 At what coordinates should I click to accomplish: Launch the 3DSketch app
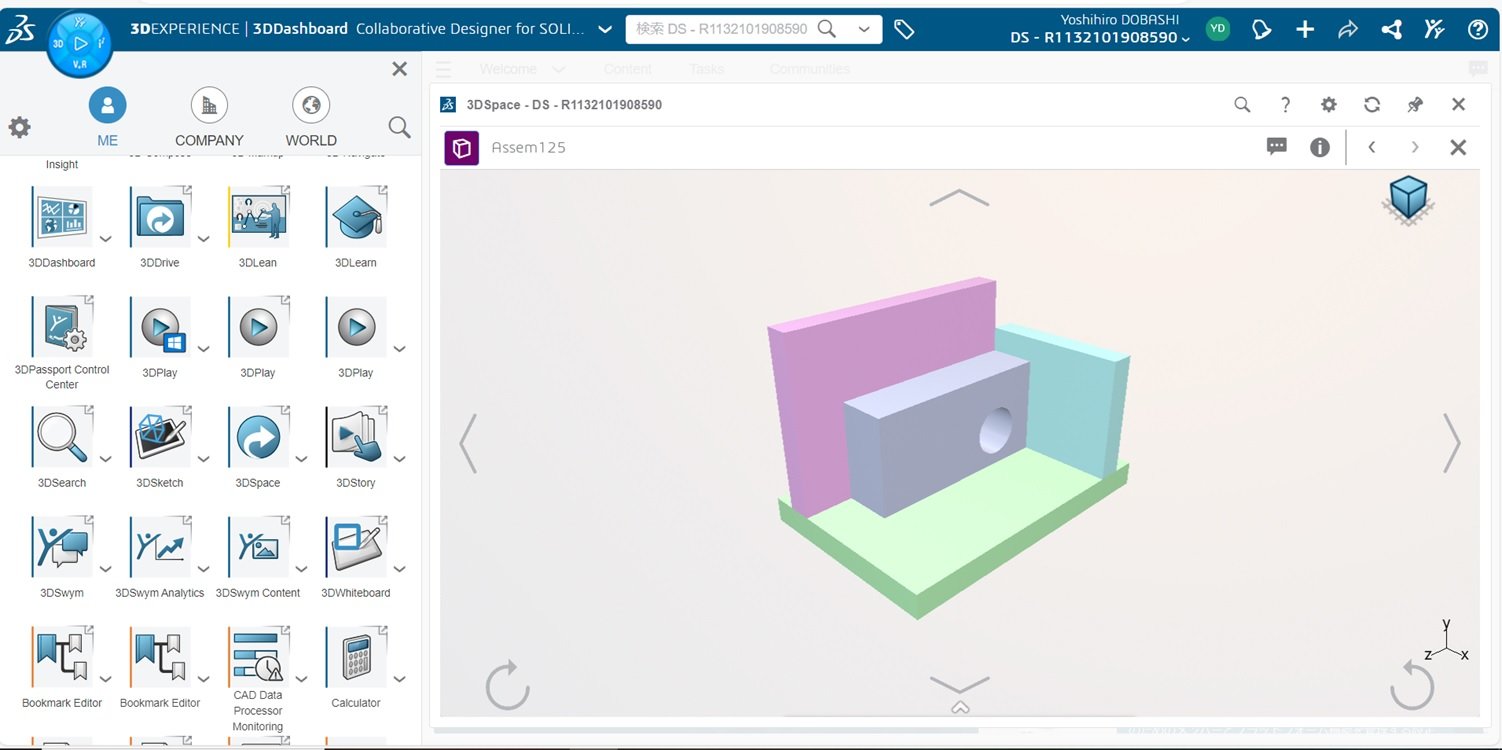coord(160,437)
